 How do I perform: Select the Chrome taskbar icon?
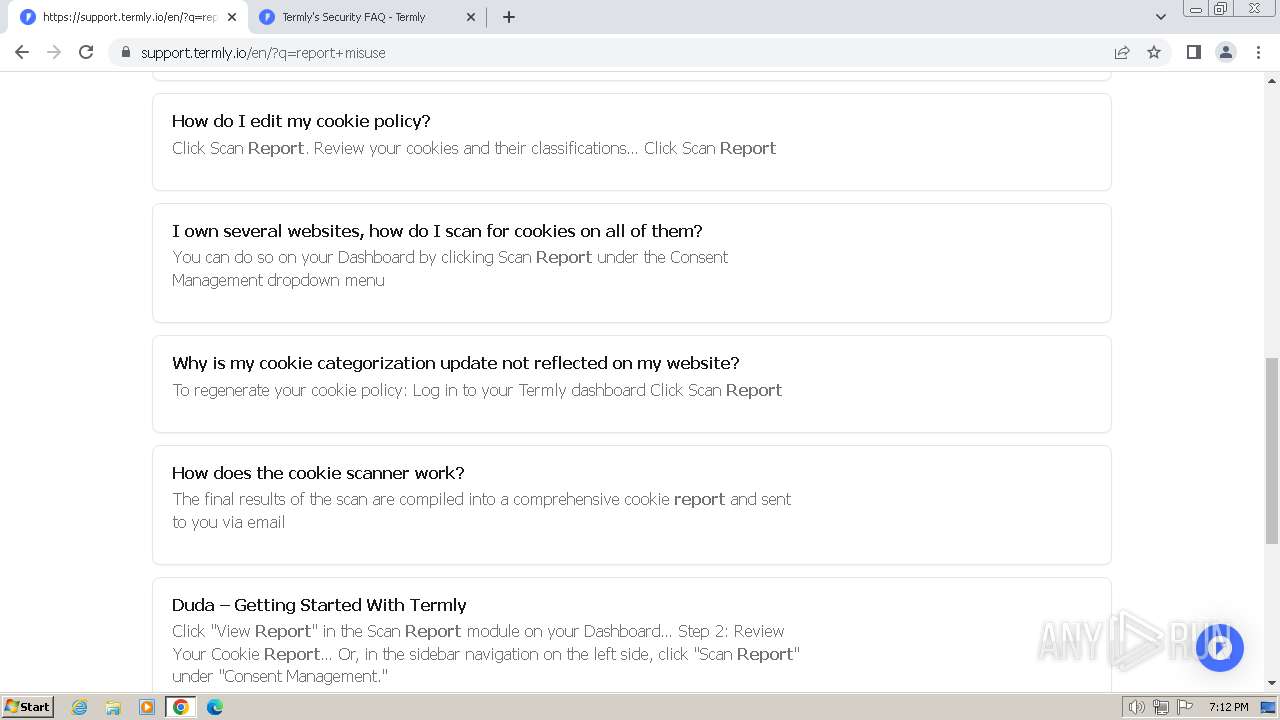coord(180,707)
